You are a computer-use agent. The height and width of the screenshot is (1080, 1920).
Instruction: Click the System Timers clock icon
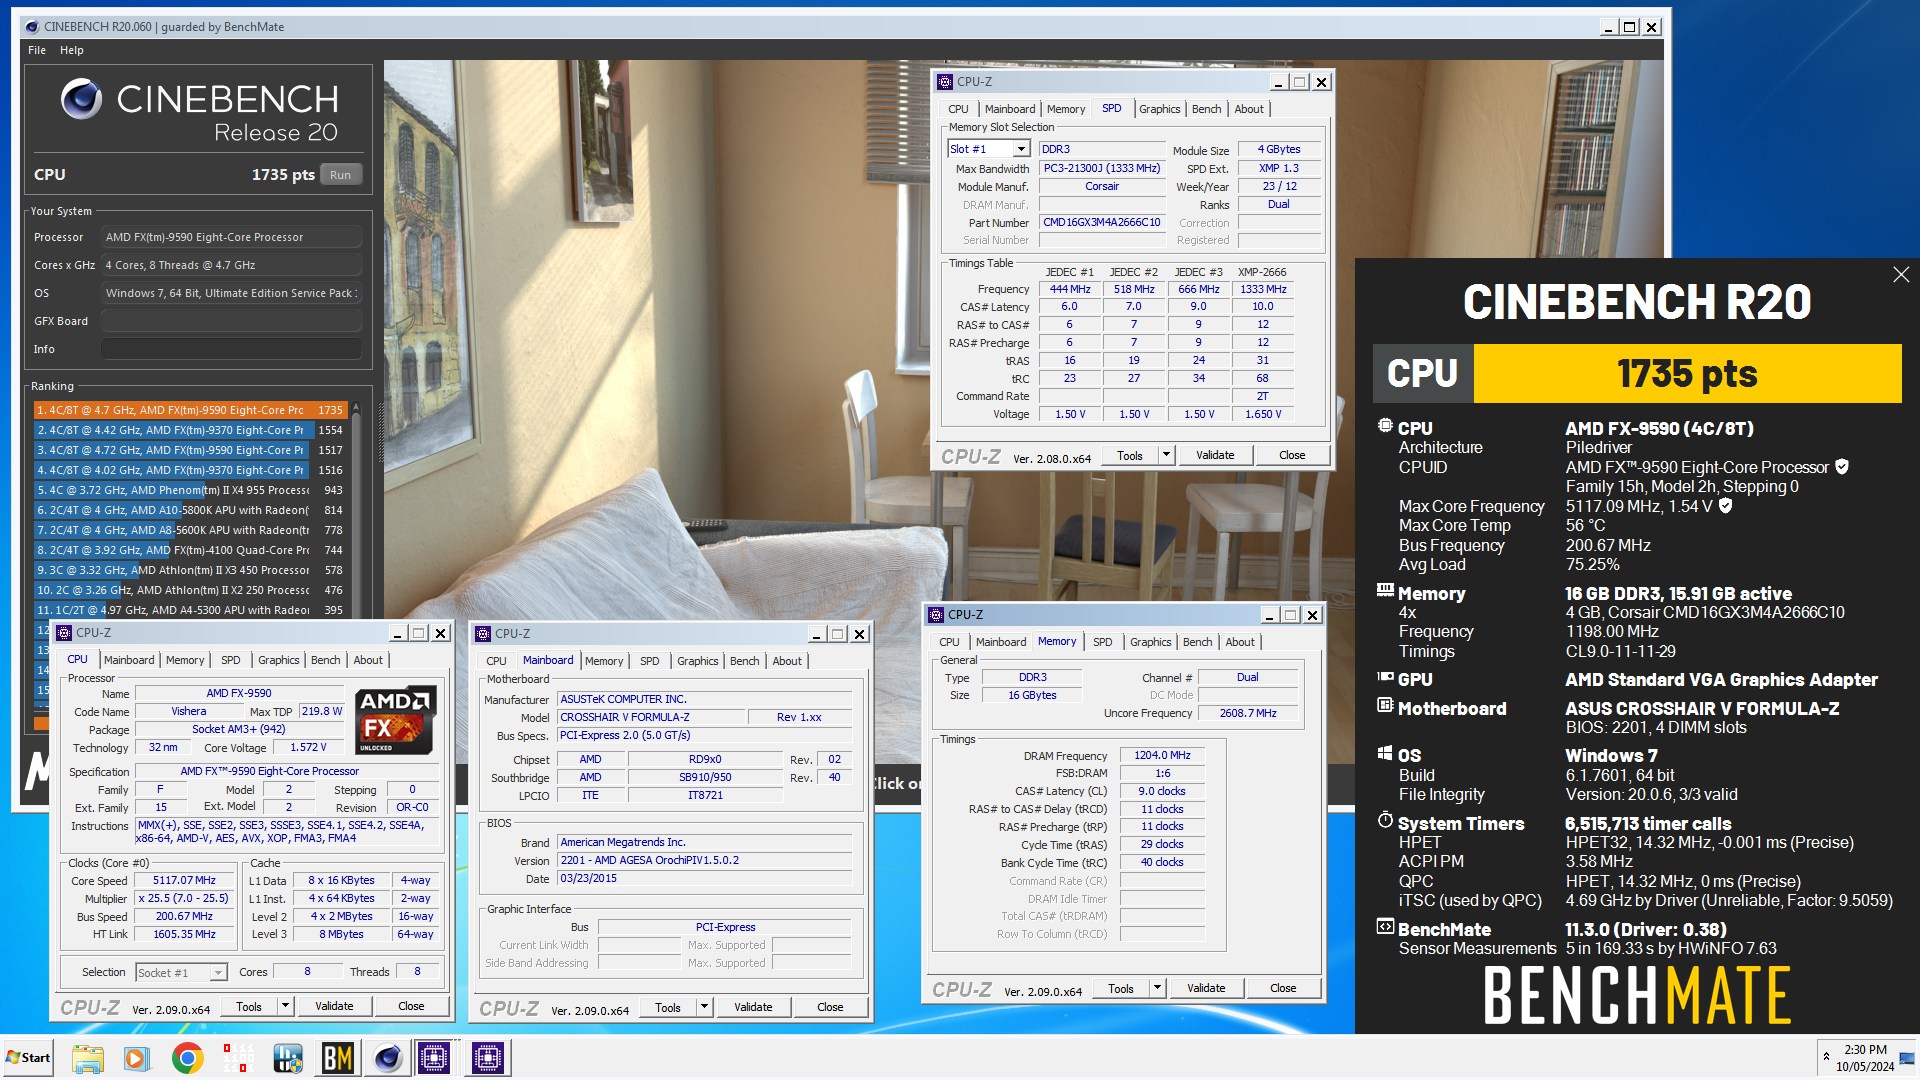coord(1385,821)
